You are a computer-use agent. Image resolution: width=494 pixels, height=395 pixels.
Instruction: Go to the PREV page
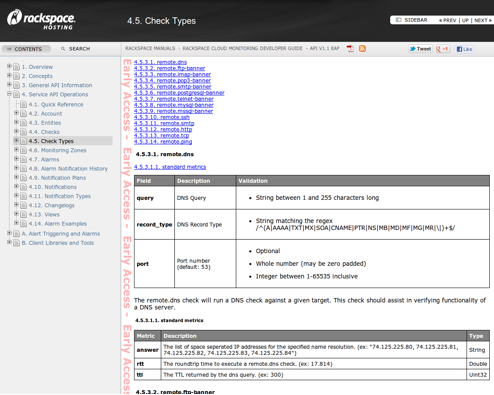[447, 20]
